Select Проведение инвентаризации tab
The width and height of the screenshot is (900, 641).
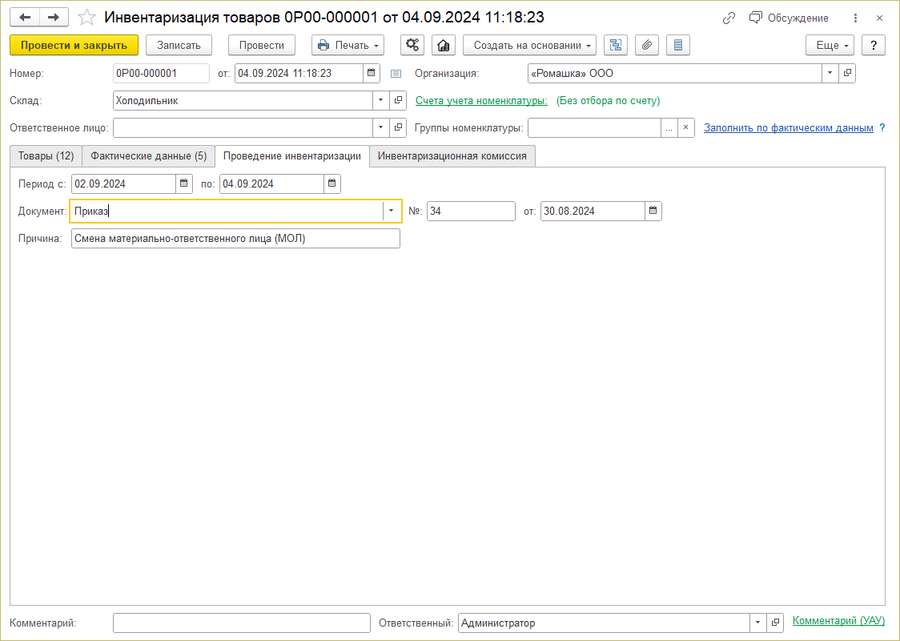(292, 156)
